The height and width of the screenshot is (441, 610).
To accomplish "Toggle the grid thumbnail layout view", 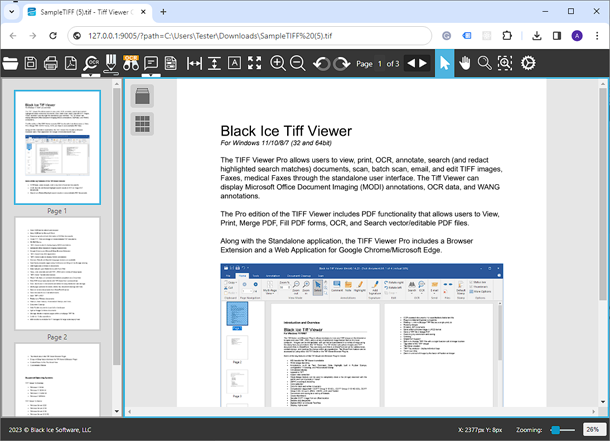I will coord(142,125).
